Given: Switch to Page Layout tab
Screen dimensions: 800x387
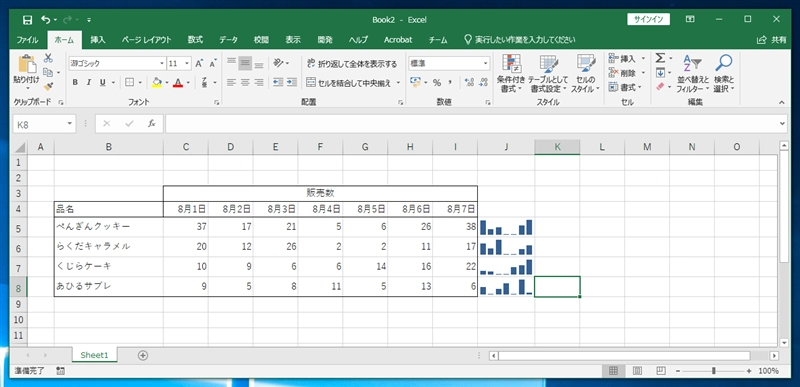Looking at the screenshot, I should pyautogui.click(x=146, y=40).
